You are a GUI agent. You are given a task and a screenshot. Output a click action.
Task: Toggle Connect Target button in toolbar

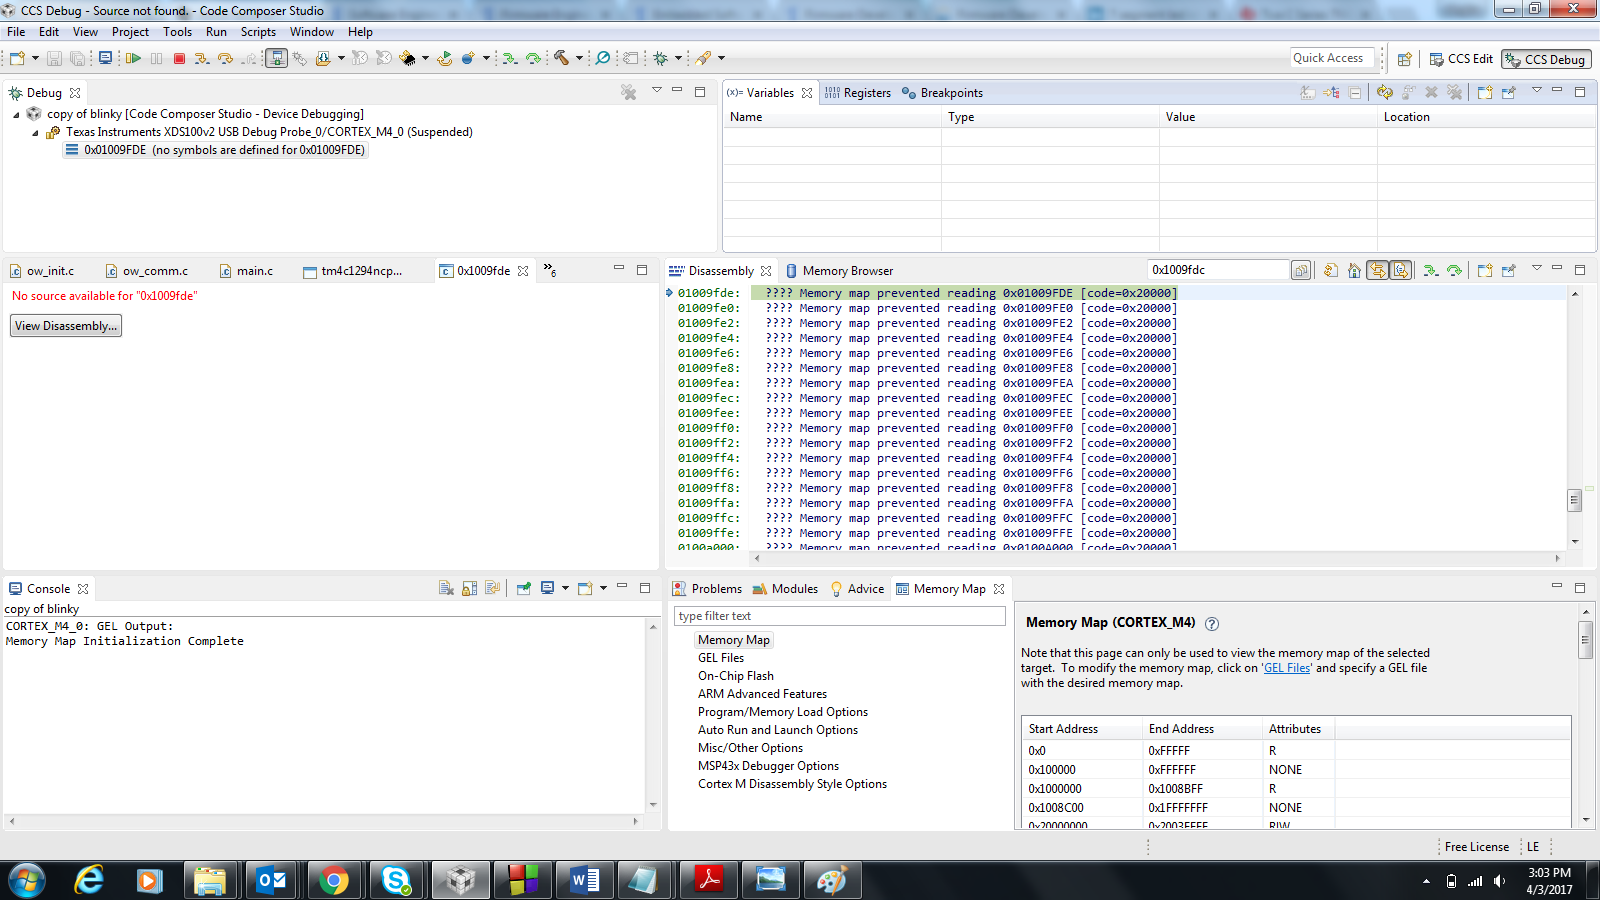pyautogui.click(x=276, y=59)
